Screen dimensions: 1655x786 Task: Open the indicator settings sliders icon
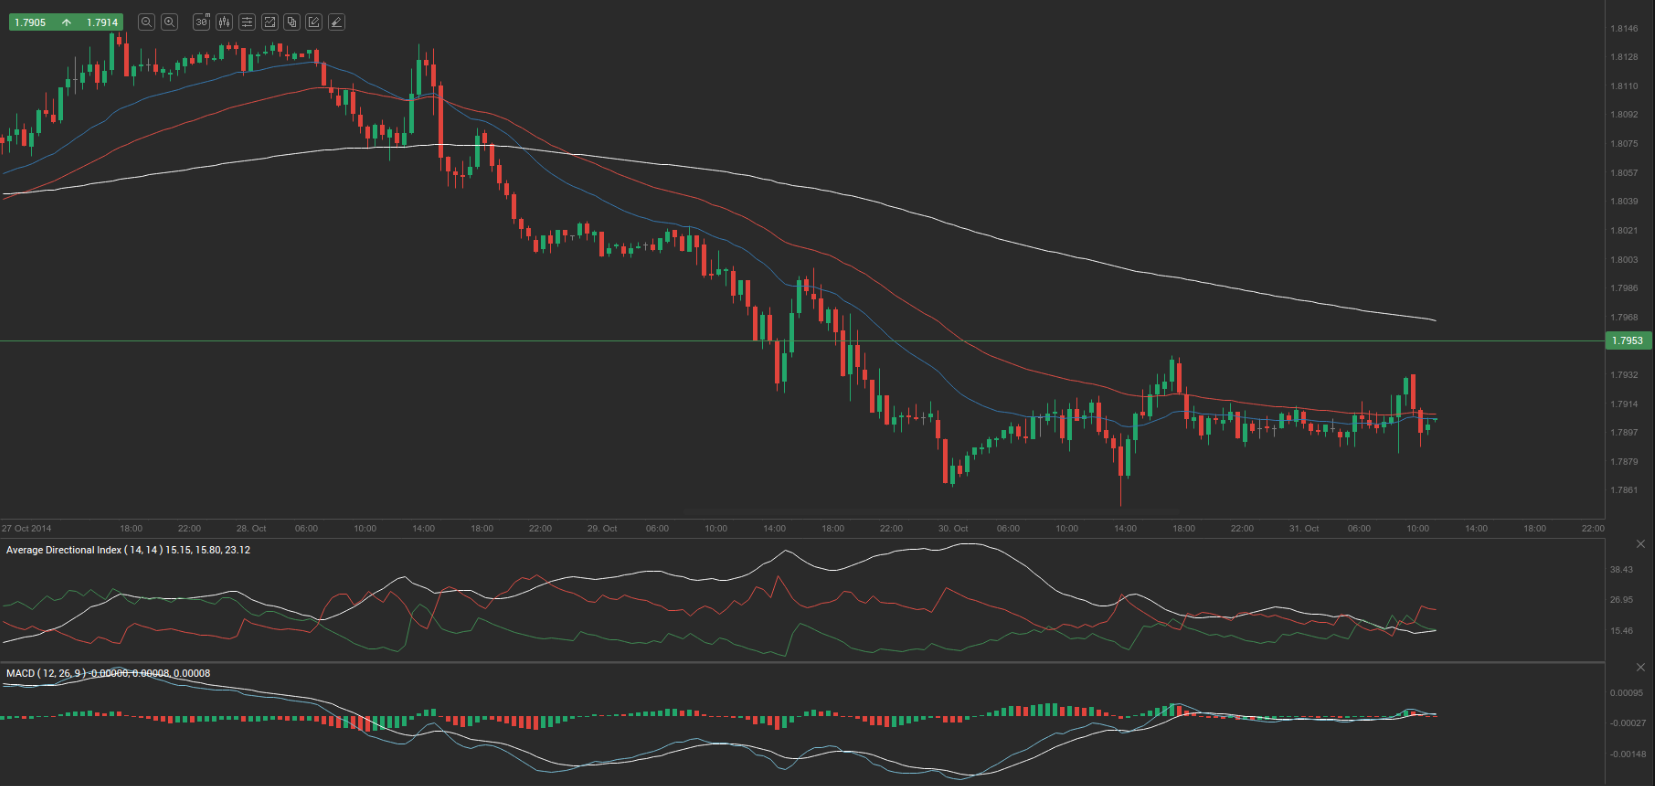pyautogui.click(x=247, y=22)
